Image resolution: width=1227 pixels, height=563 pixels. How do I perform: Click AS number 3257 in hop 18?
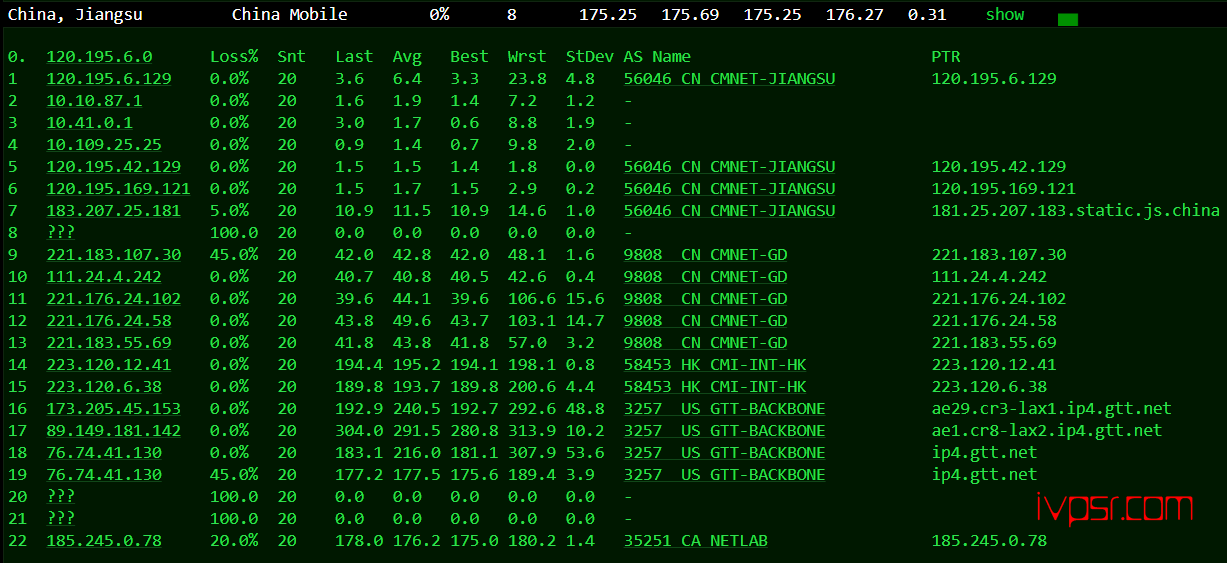click(643, 453)
